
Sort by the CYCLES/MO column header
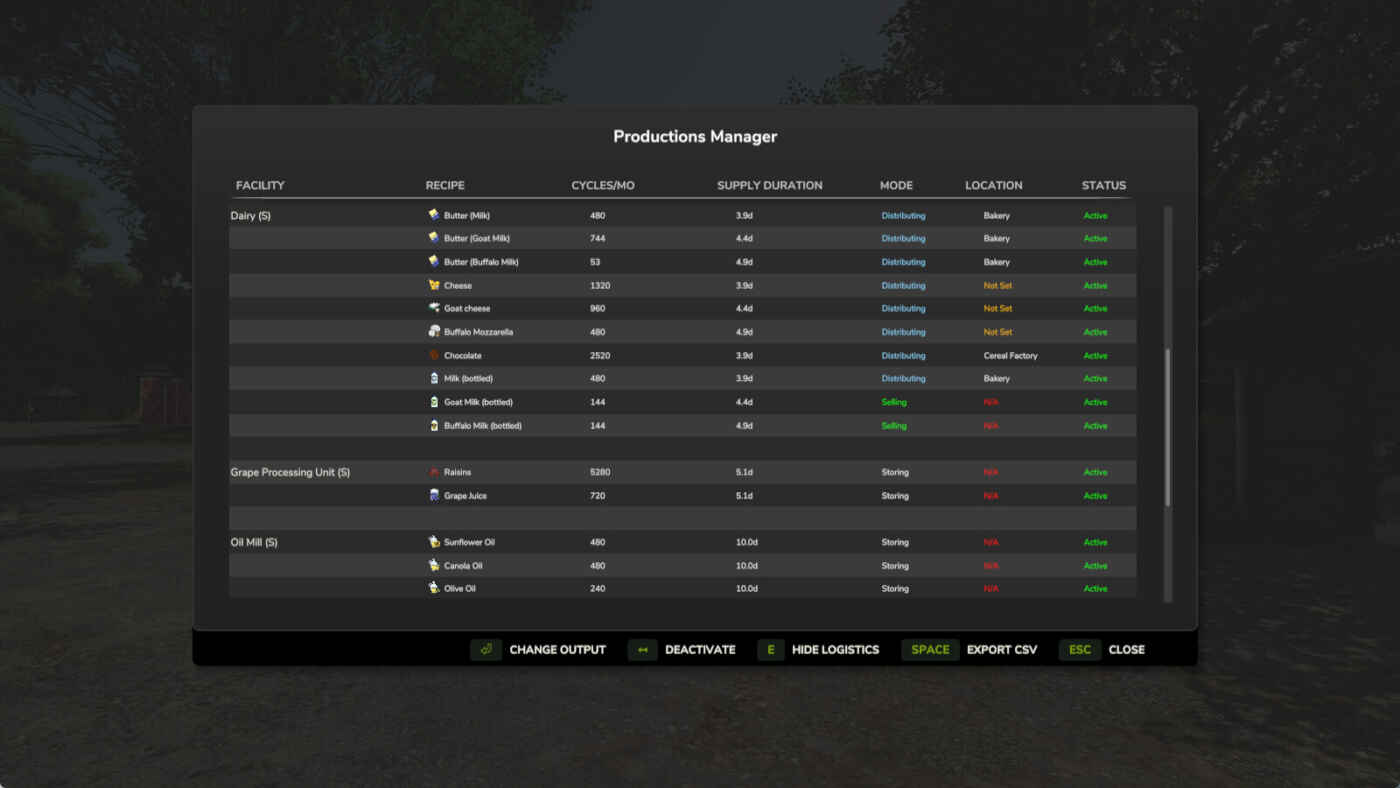[x=602, y=185]
